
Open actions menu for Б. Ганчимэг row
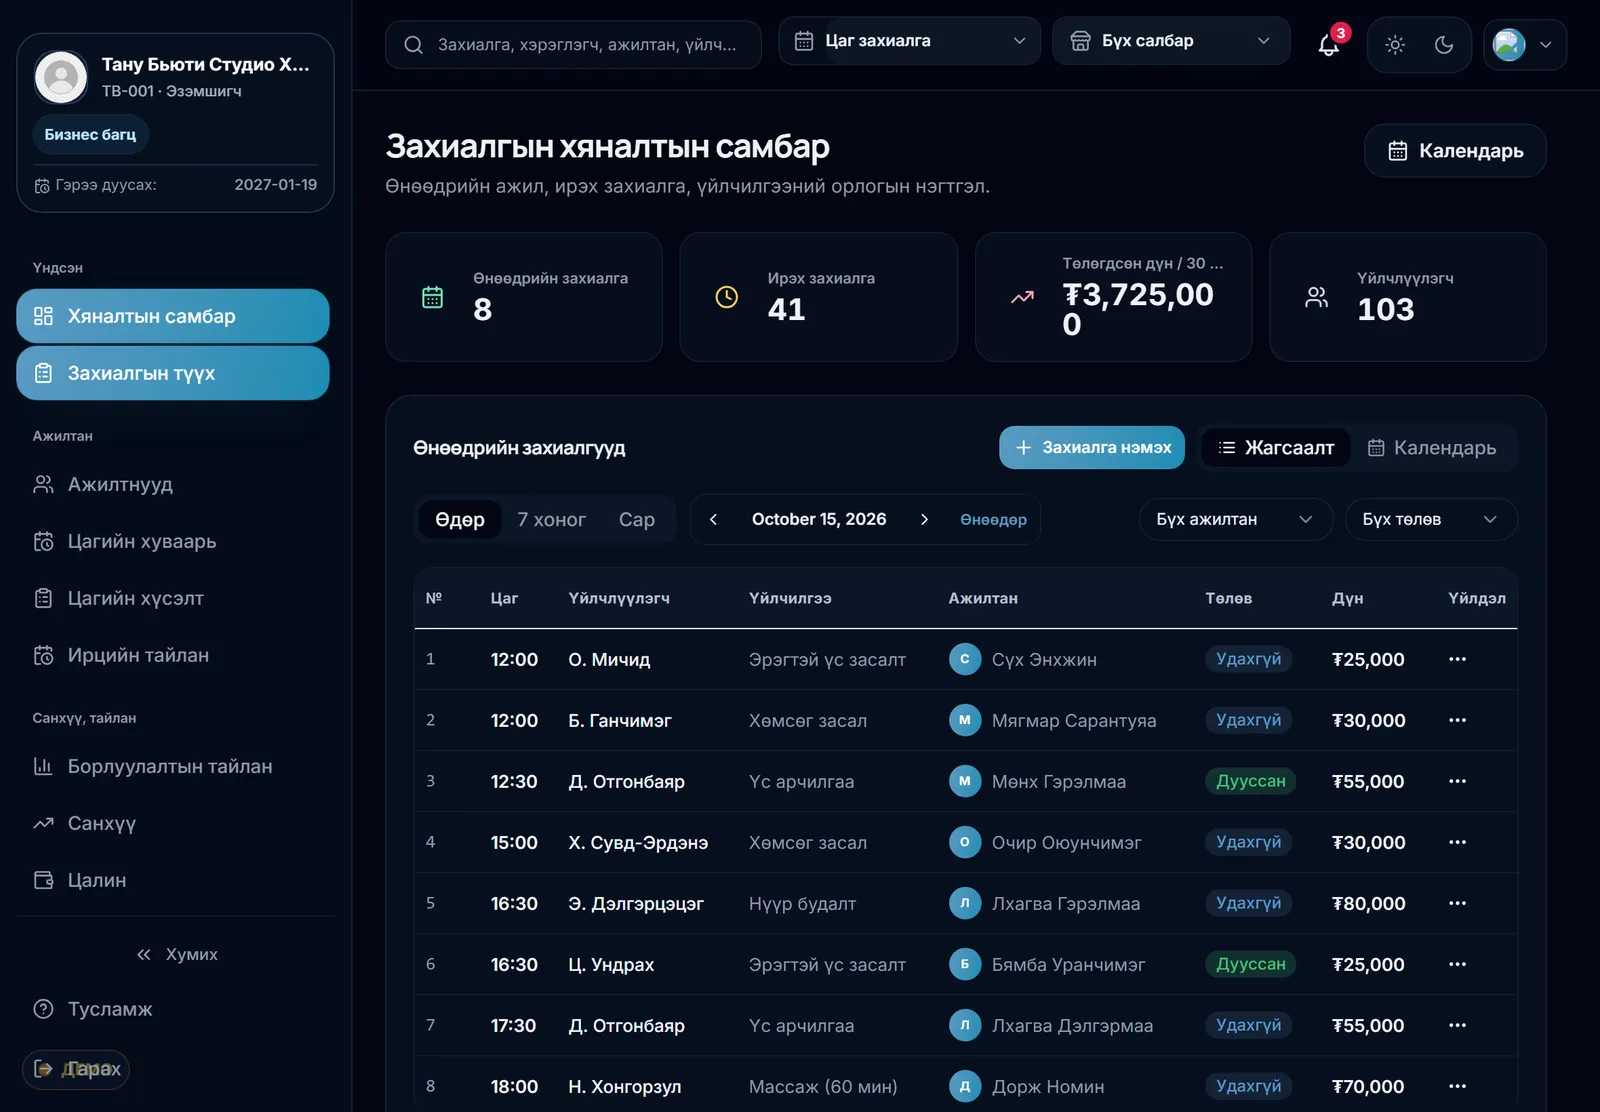click(x=1457, y=720)
